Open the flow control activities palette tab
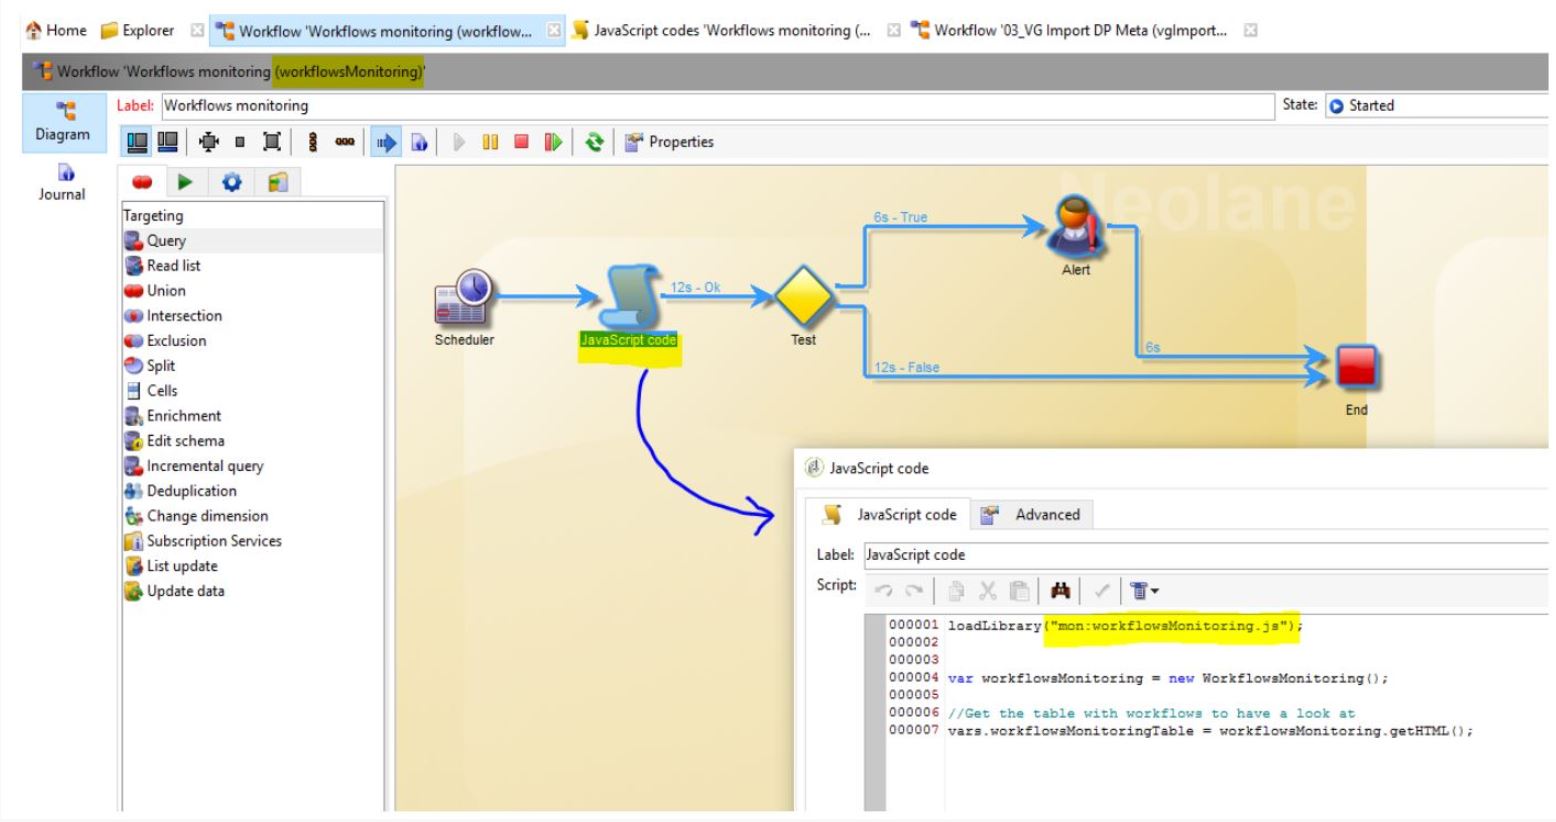1556x822 pixels. (x=185, y=182)
